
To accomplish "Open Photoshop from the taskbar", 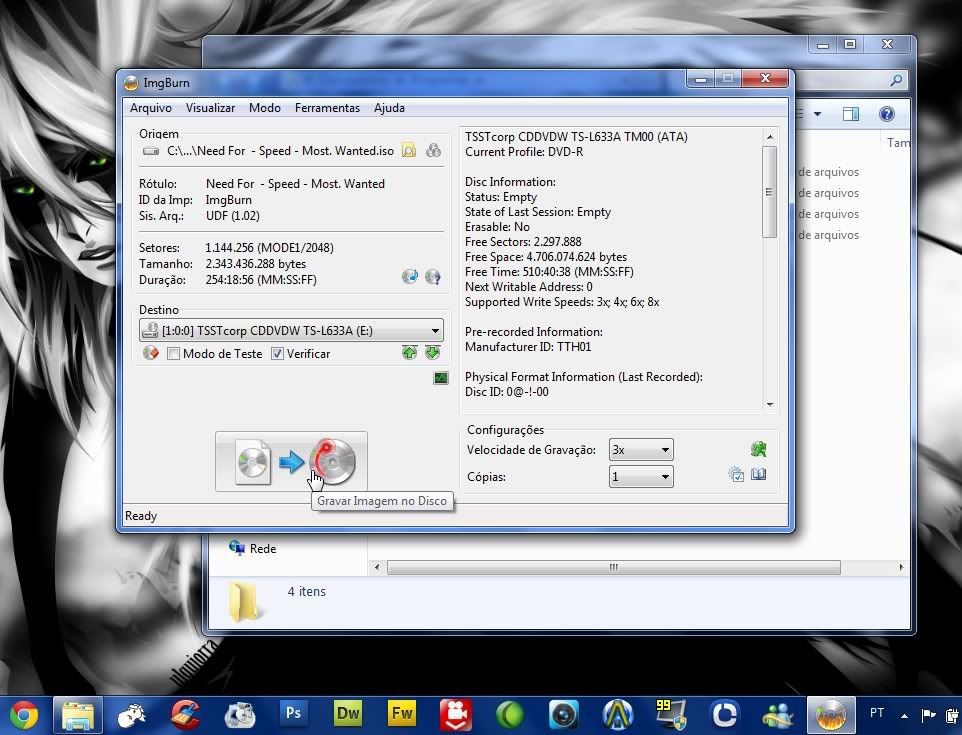I will (294, 714).
